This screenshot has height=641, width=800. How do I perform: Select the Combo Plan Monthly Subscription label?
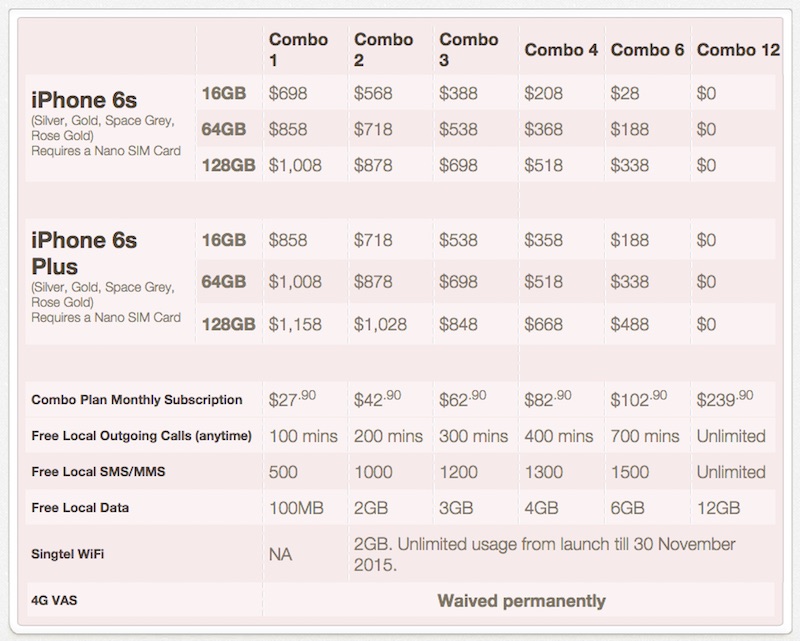click(136, 400)
